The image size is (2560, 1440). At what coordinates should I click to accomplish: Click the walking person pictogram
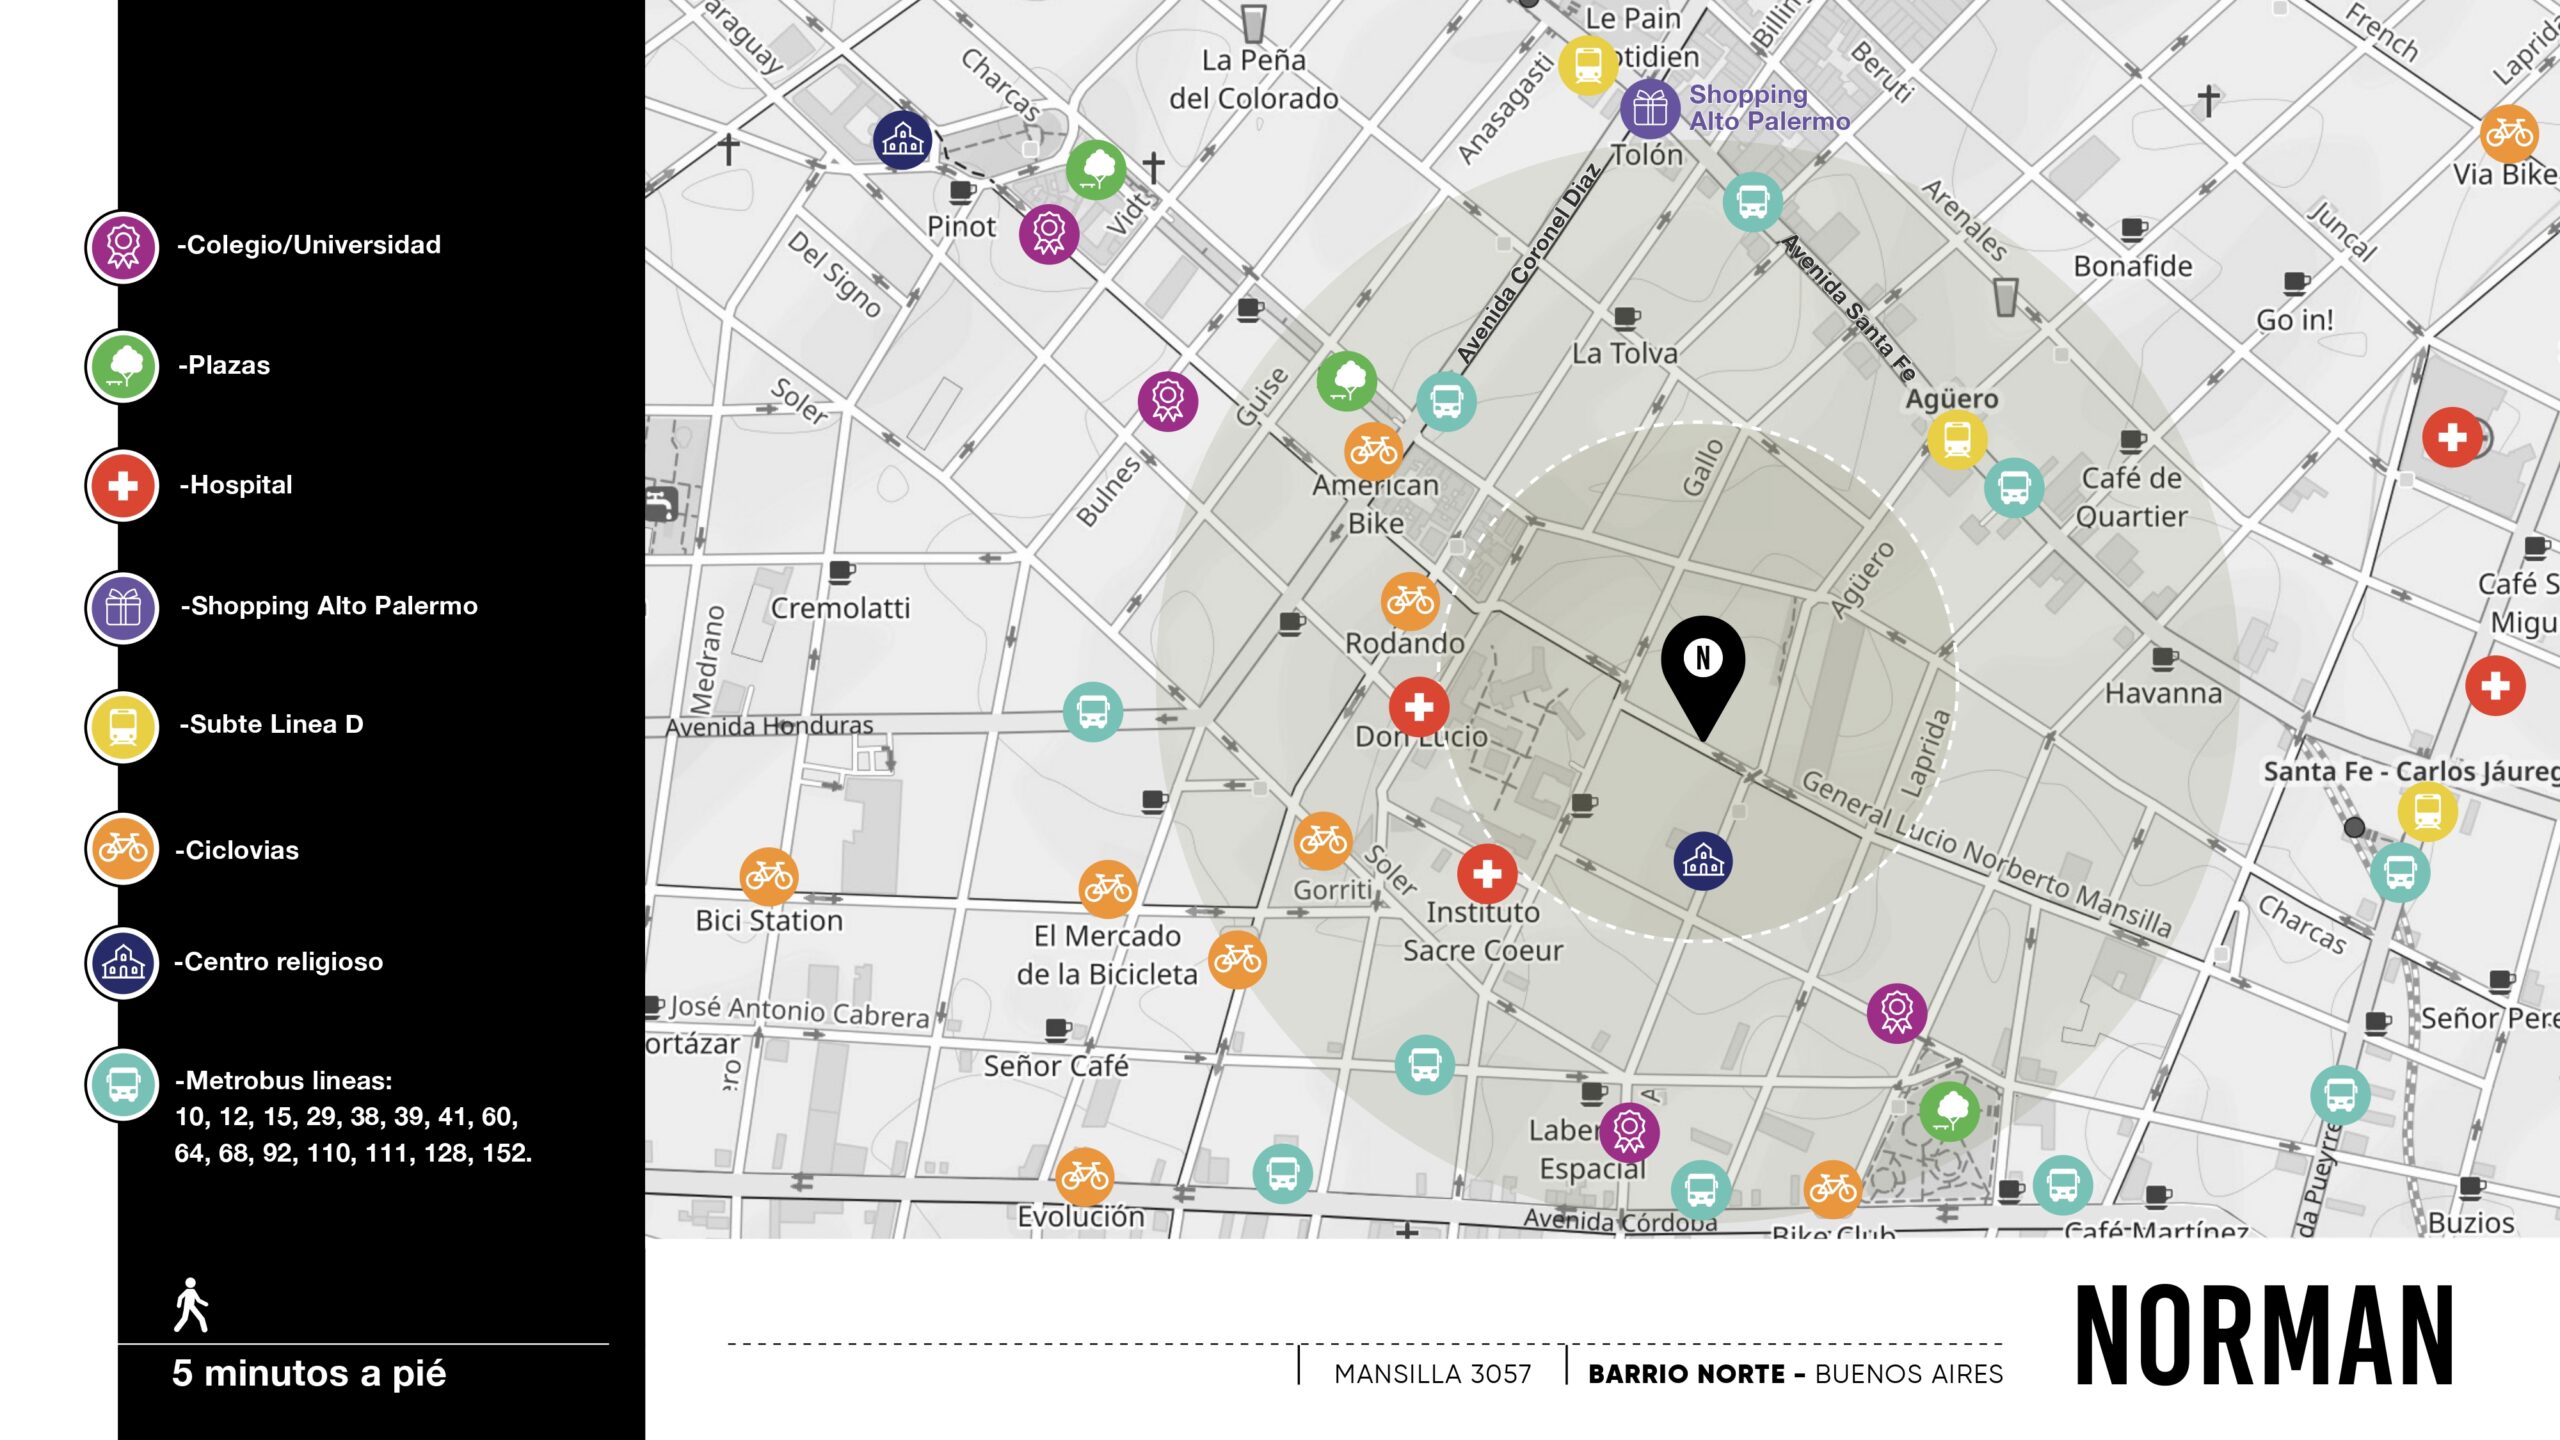click(x=190, y=1304)
